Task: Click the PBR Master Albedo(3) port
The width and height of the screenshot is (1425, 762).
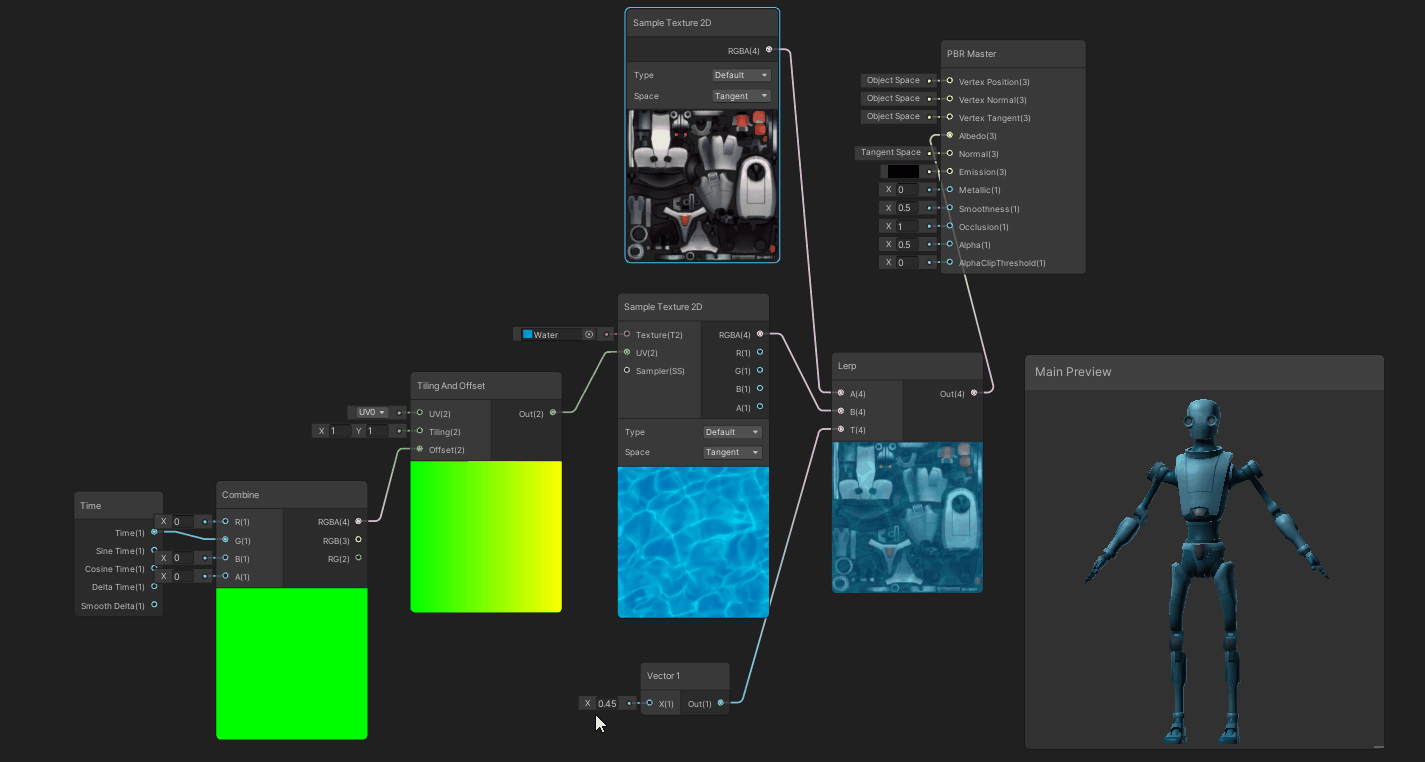Action: click(x=949, y=135)
